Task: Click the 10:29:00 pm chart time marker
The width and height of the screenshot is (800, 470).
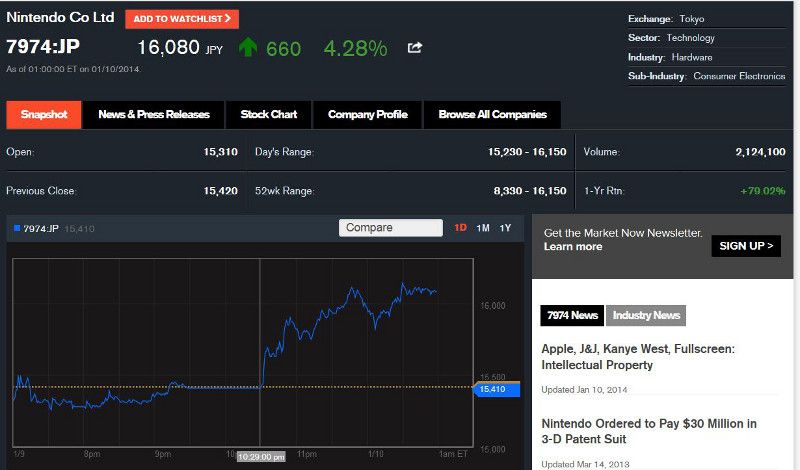Action: 260,457
